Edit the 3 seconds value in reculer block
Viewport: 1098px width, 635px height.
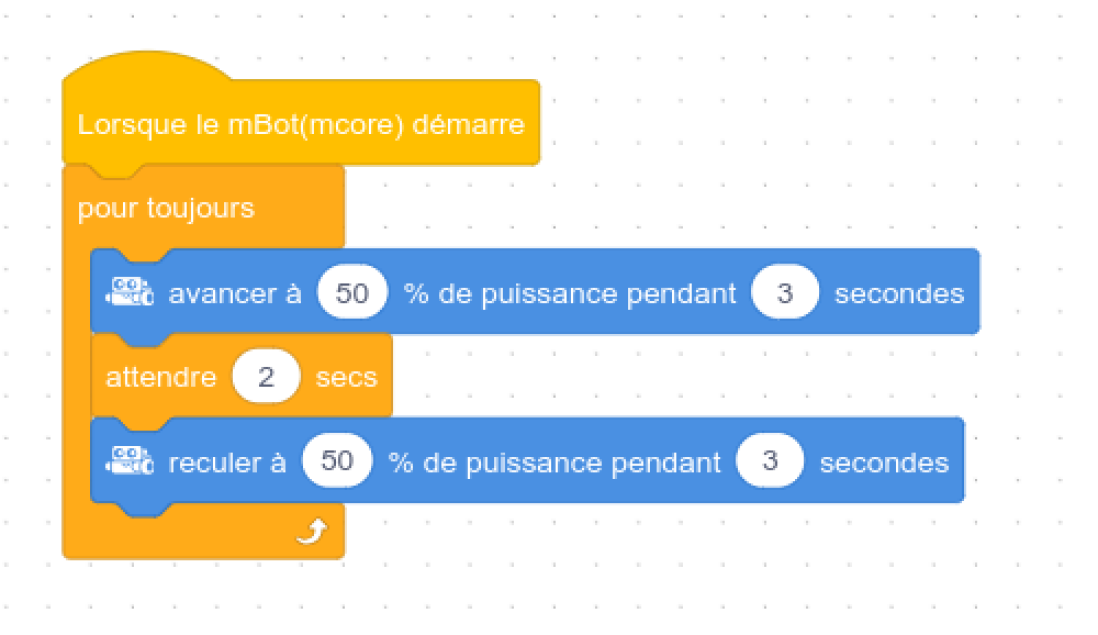click(770, 461)
